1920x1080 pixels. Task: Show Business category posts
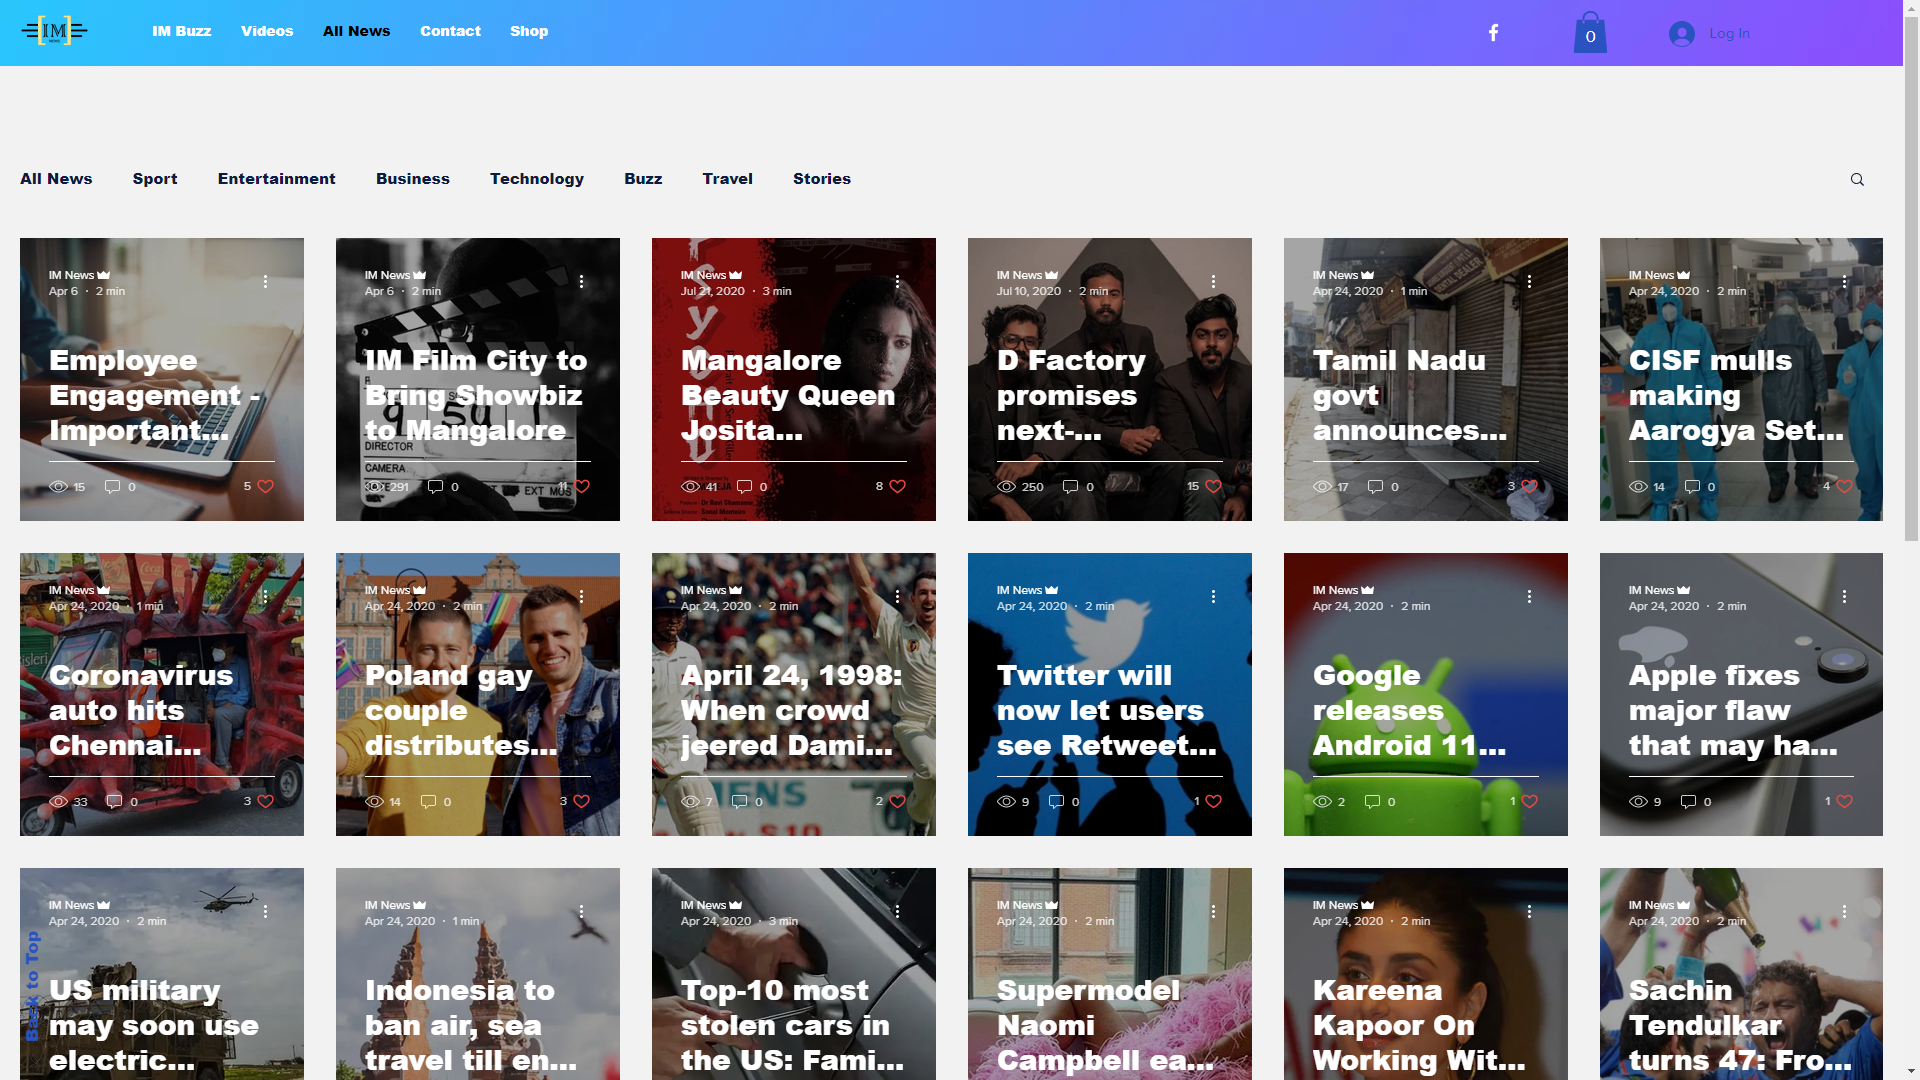413,179
